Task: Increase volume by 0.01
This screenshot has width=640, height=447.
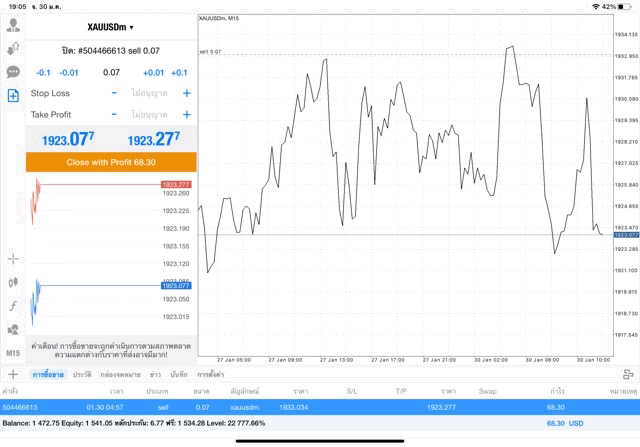Action: [x=153, y=73]
